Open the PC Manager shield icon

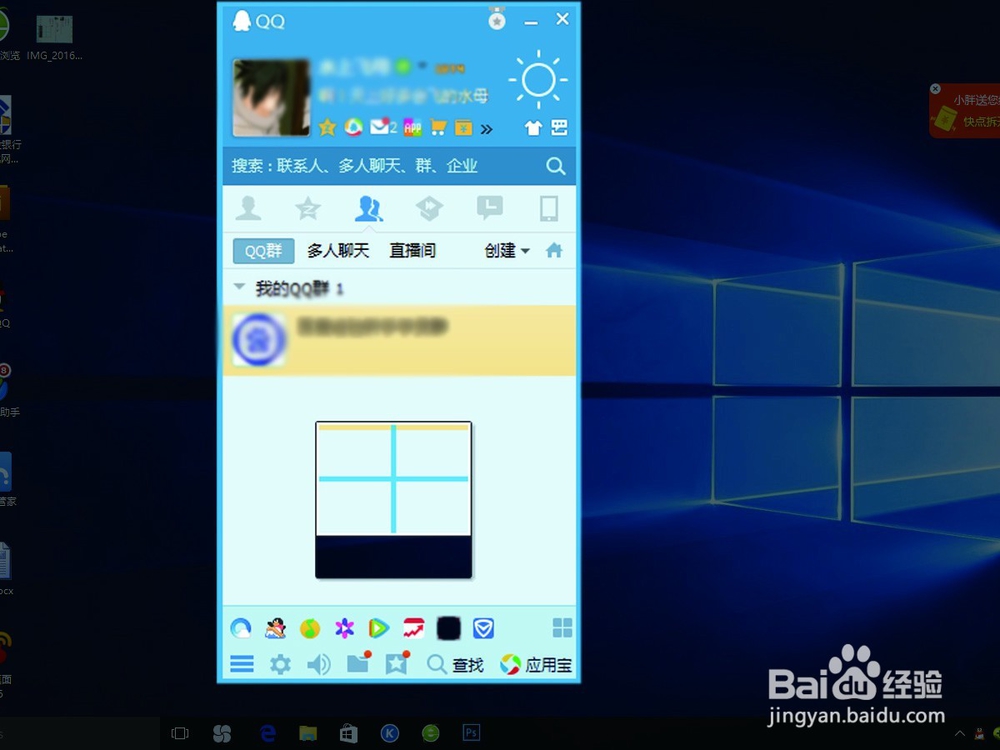(x=483, y=629)
